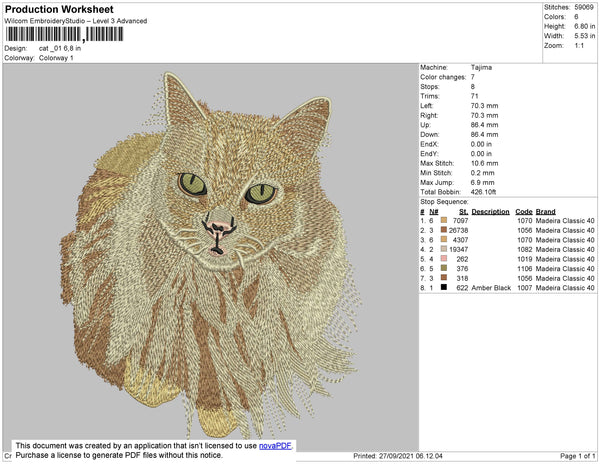Image resolution: width=600 pixels, height=464 pixels.
Task: Click Max Stitch value '10.6 mm'
Action: (x=484, y=163)
